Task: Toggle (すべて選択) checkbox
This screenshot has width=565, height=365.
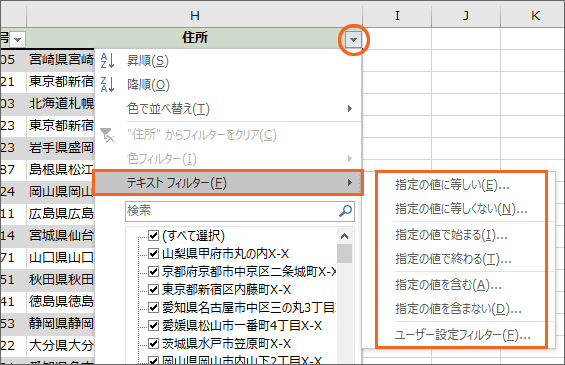Action: [154, 236]
